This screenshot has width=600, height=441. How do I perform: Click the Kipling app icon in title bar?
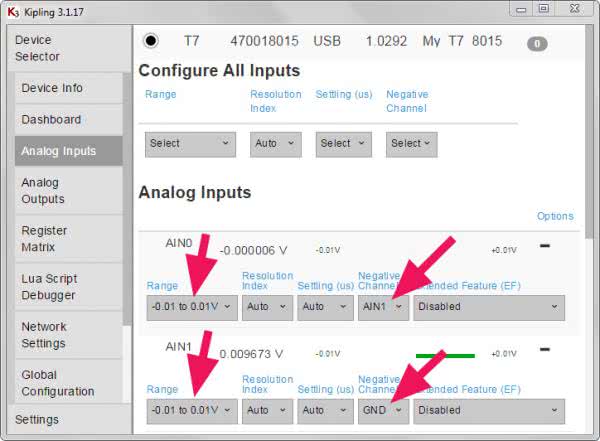12,9
